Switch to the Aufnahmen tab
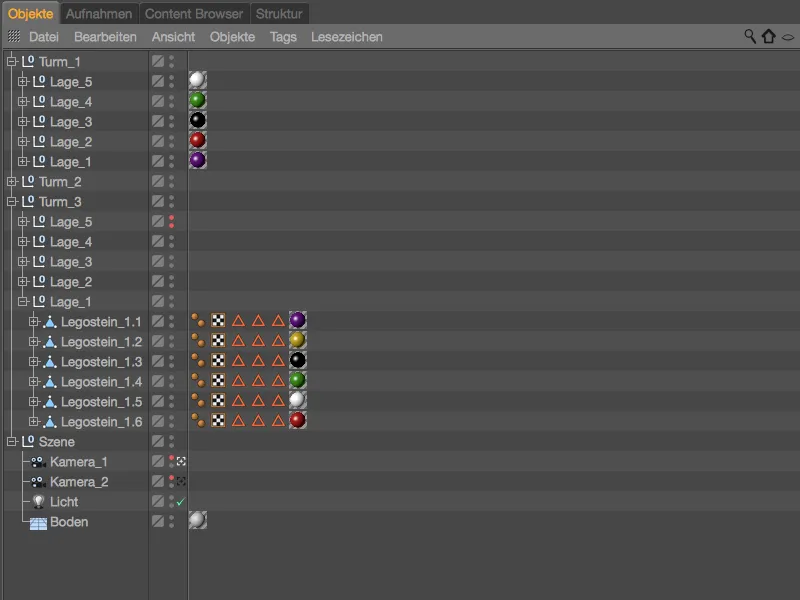 click(99, 14)
